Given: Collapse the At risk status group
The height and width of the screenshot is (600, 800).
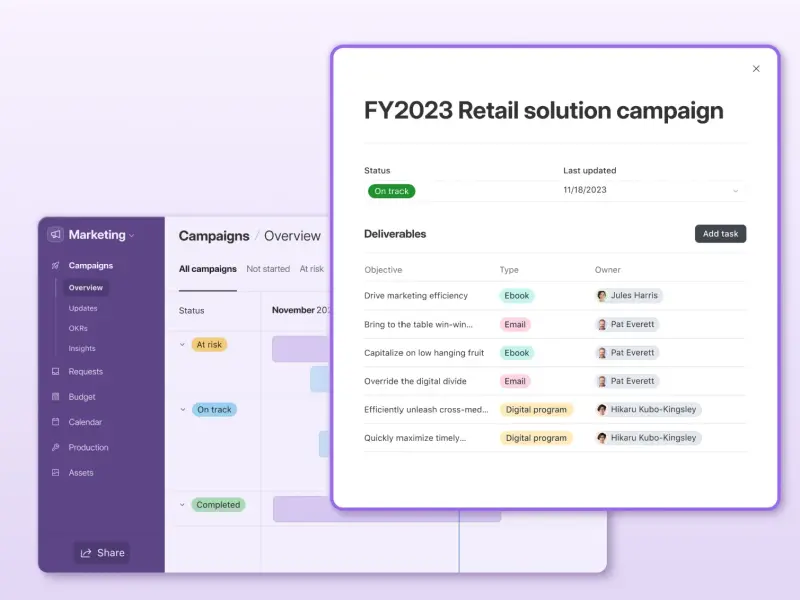Looking at the screenshot, I should tap(182, 344).
